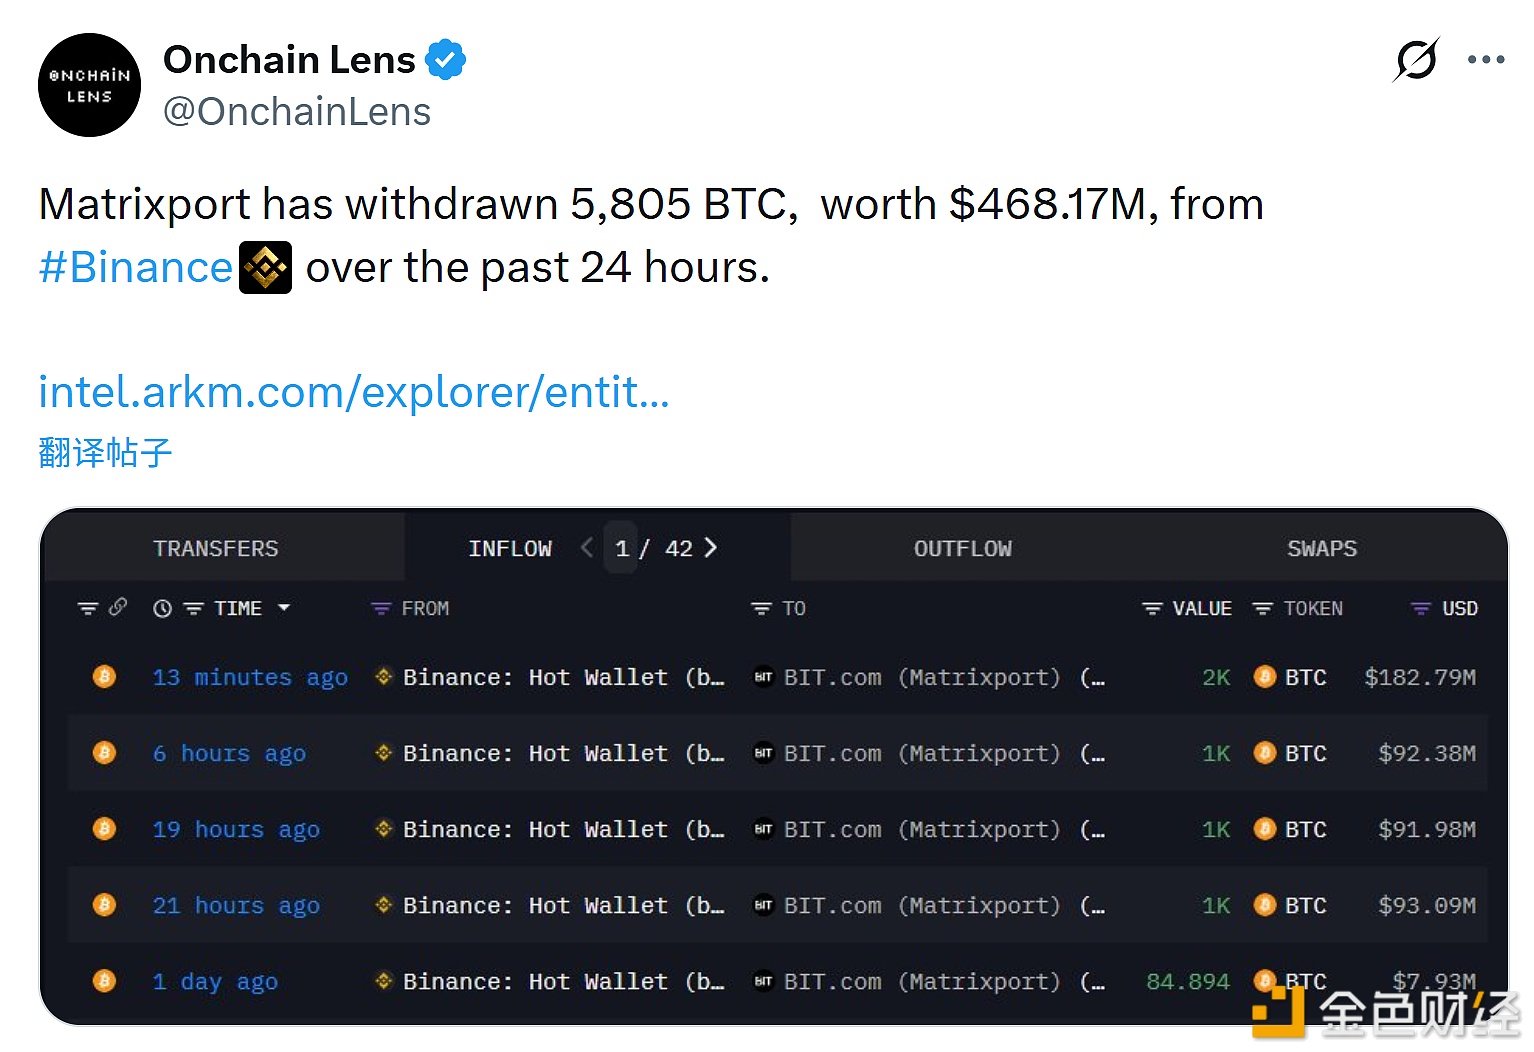This screenshot has width=1534, height=1052.
Task: Click the Binance hot wallet icon on the 19 hours row
Action: (383, 829)
